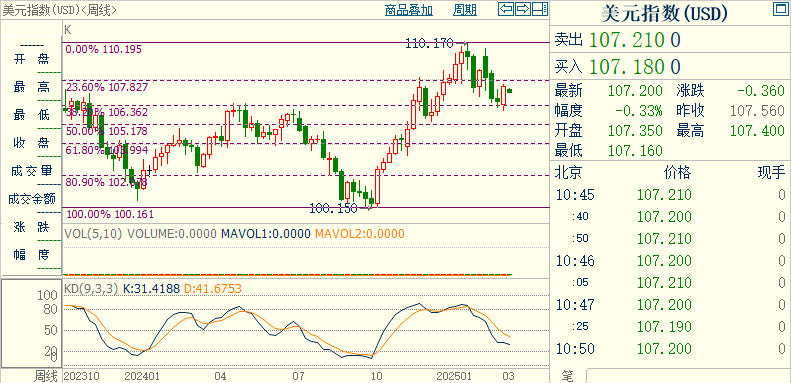Viewport: 791px width, 383px height.
Task: Click the quote panel maximize window icon
Action: [779, 9]
